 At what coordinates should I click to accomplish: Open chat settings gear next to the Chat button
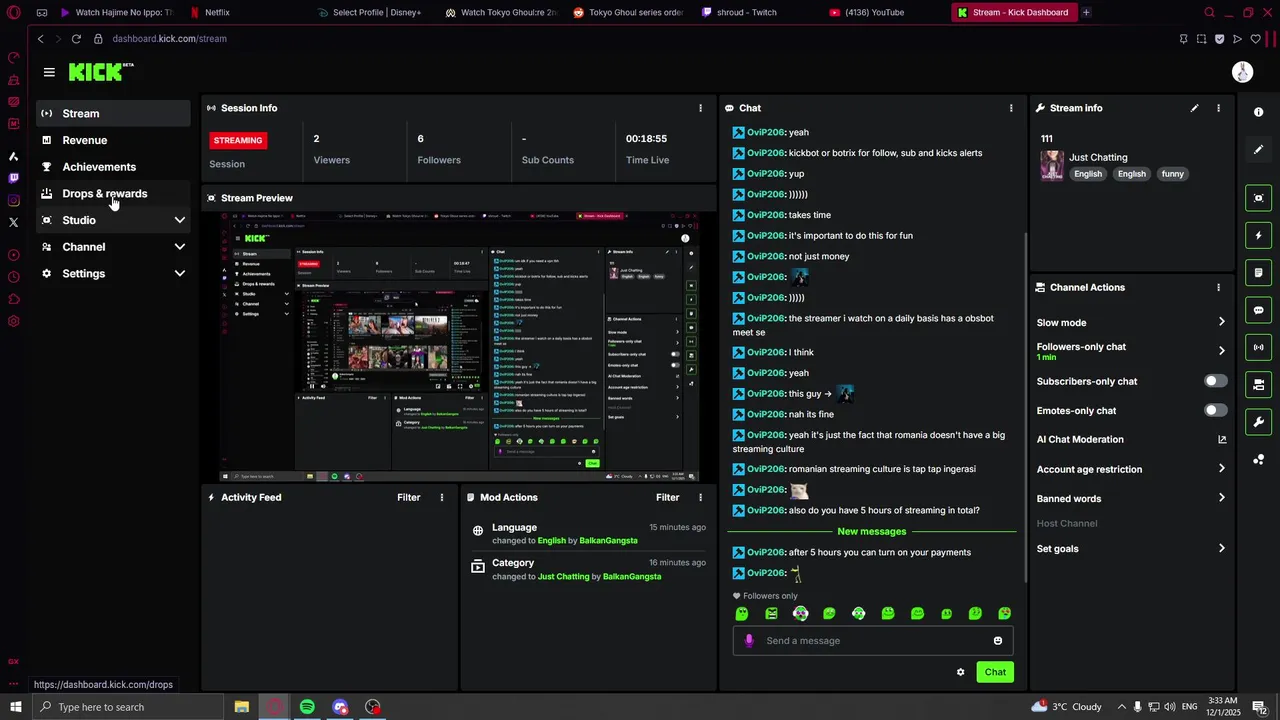click(x=961, y=672)
